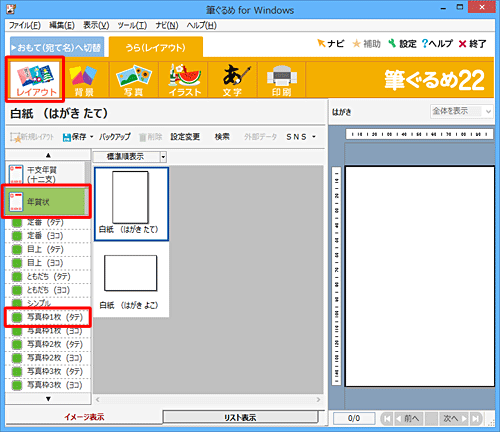The width and height of the screenshot is (500, 432).
Task: Click the 設定変更 button
Action: coord(185,137)
